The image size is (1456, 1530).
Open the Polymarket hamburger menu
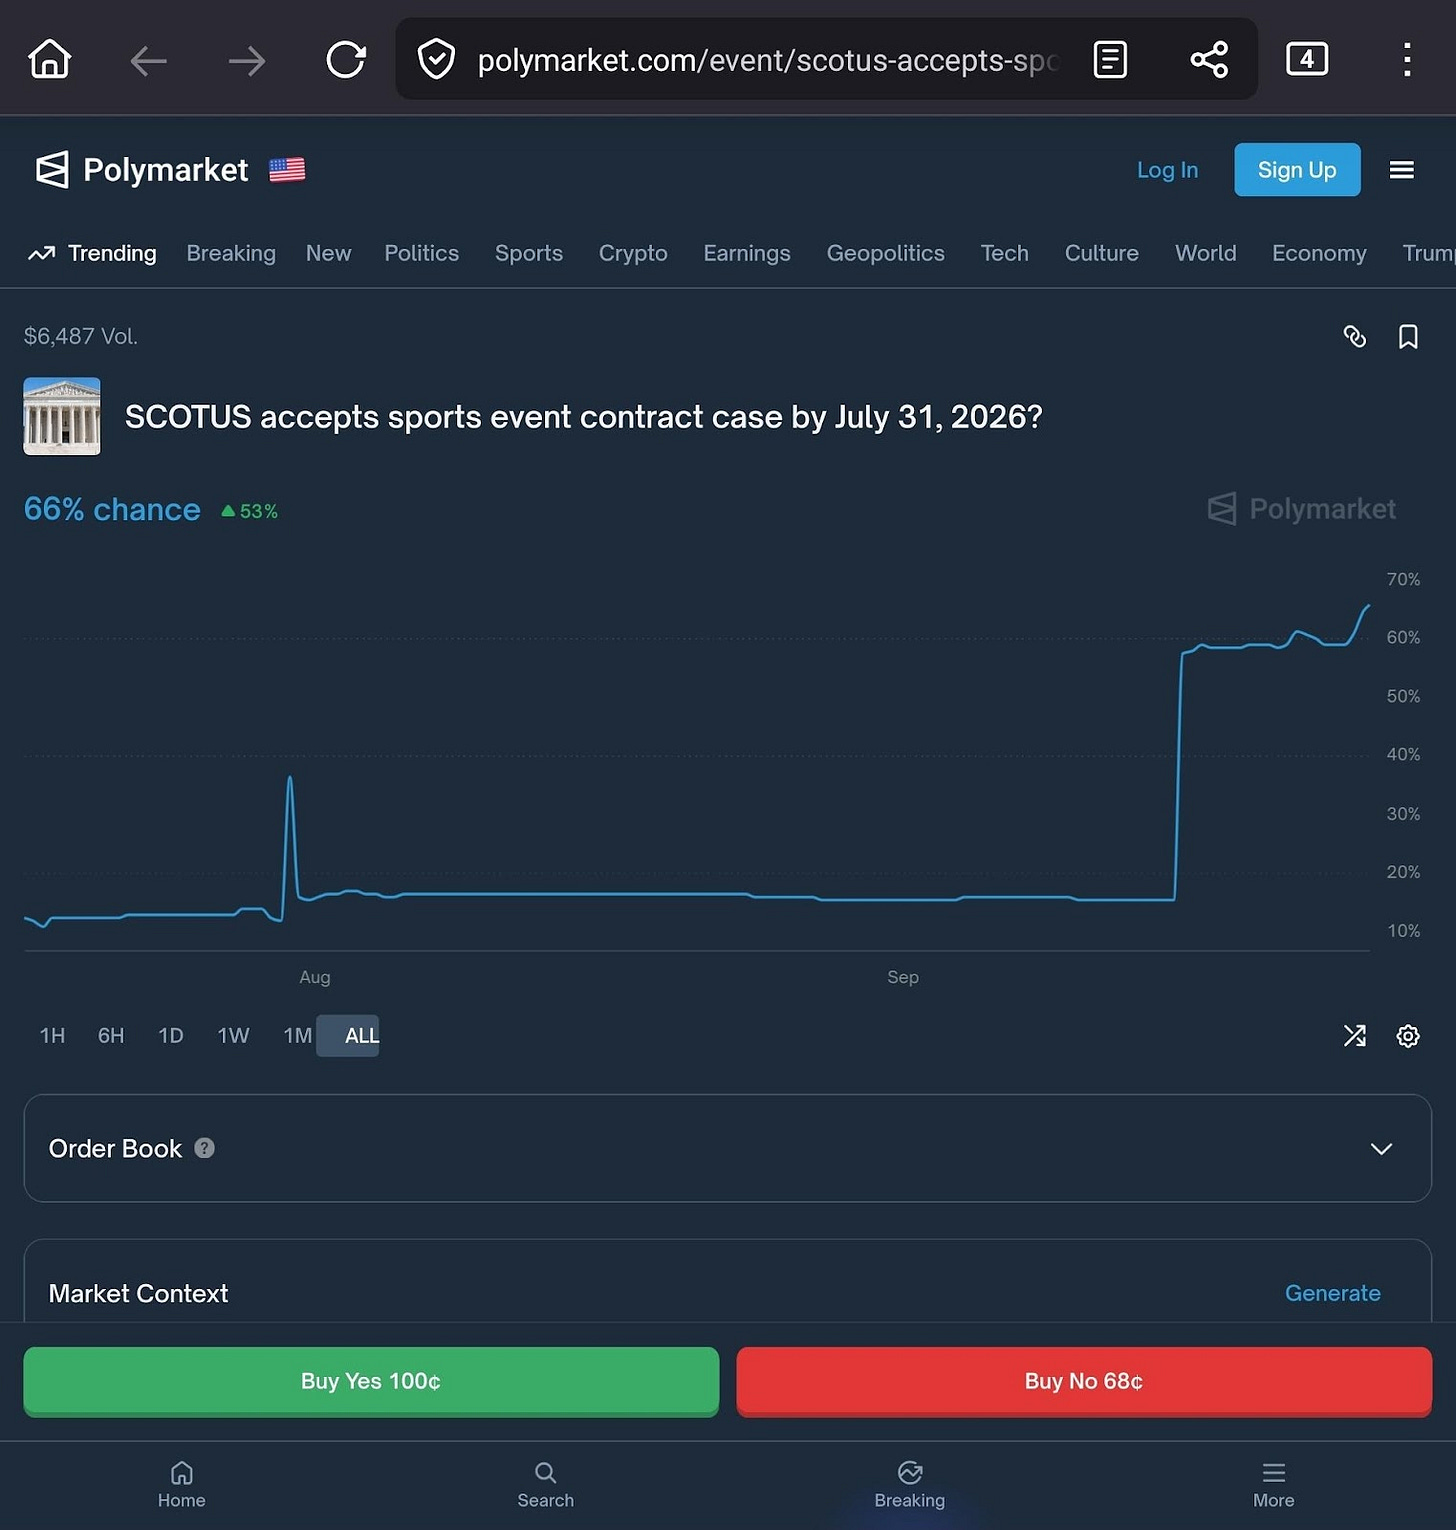[1401, 170]
